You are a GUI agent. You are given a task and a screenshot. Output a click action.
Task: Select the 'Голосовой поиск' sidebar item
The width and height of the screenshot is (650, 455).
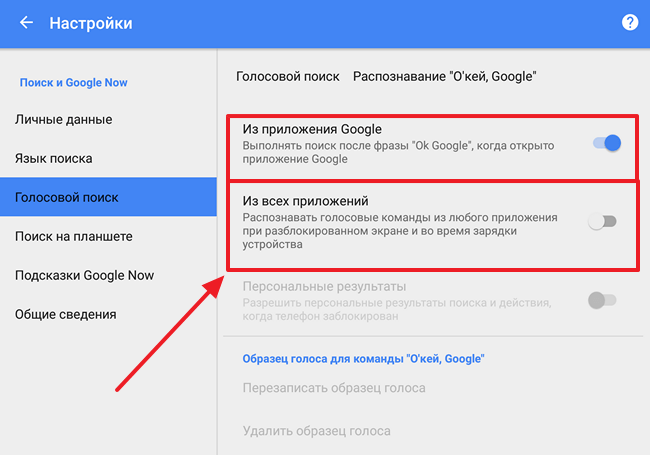tap(108, 197)
